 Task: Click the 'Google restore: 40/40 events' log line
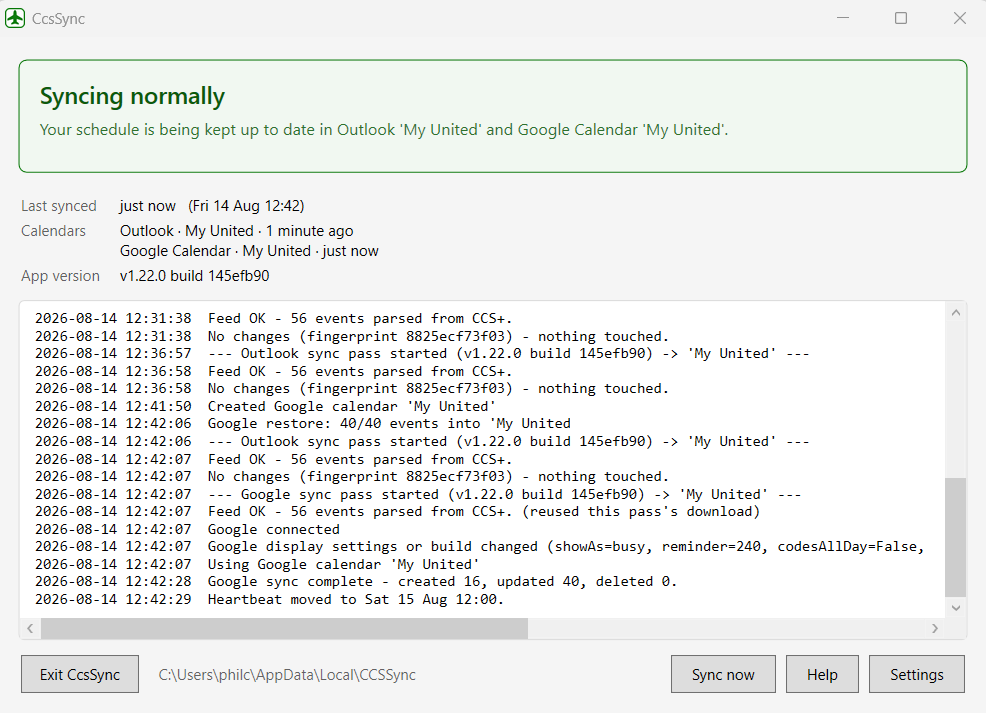pos(302,424)
